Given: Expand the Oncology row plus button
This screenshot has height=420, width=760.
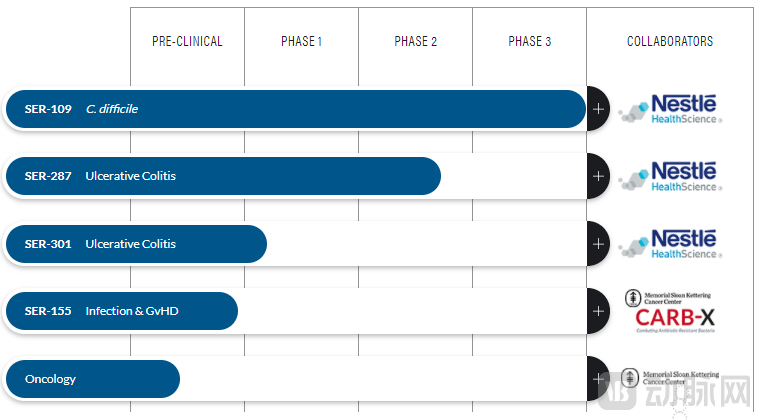Looking at the screenshot, I should click(598, 379).
